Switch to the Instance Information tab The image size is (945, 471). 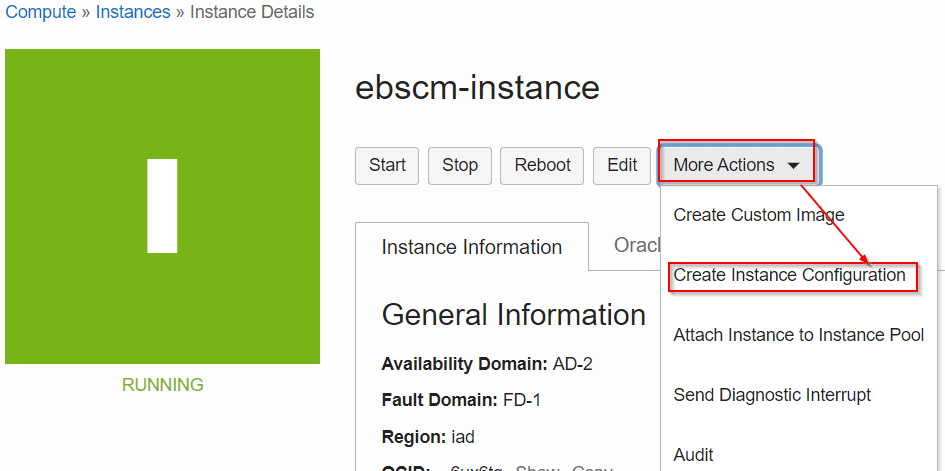point(471,247)
